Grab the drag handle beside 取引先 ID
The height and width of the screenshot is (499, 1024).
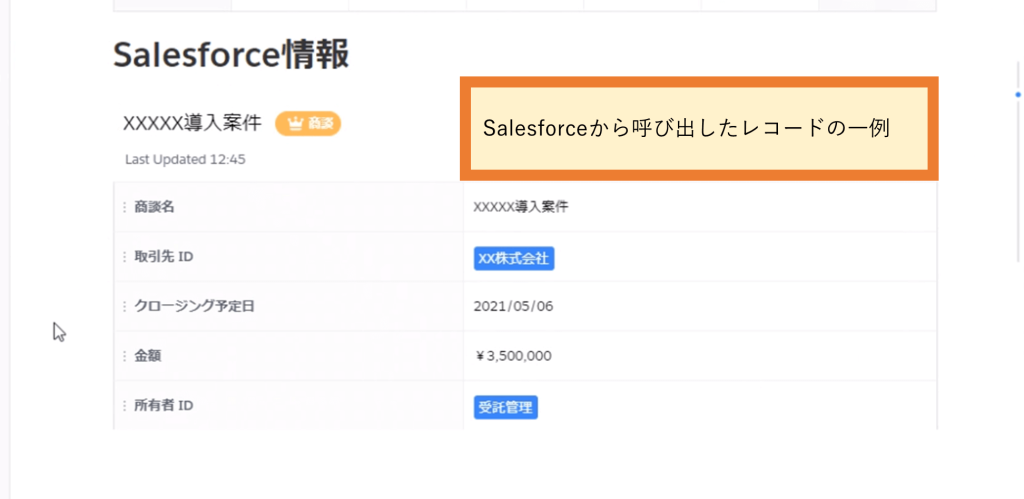click(x=124, y=257)
